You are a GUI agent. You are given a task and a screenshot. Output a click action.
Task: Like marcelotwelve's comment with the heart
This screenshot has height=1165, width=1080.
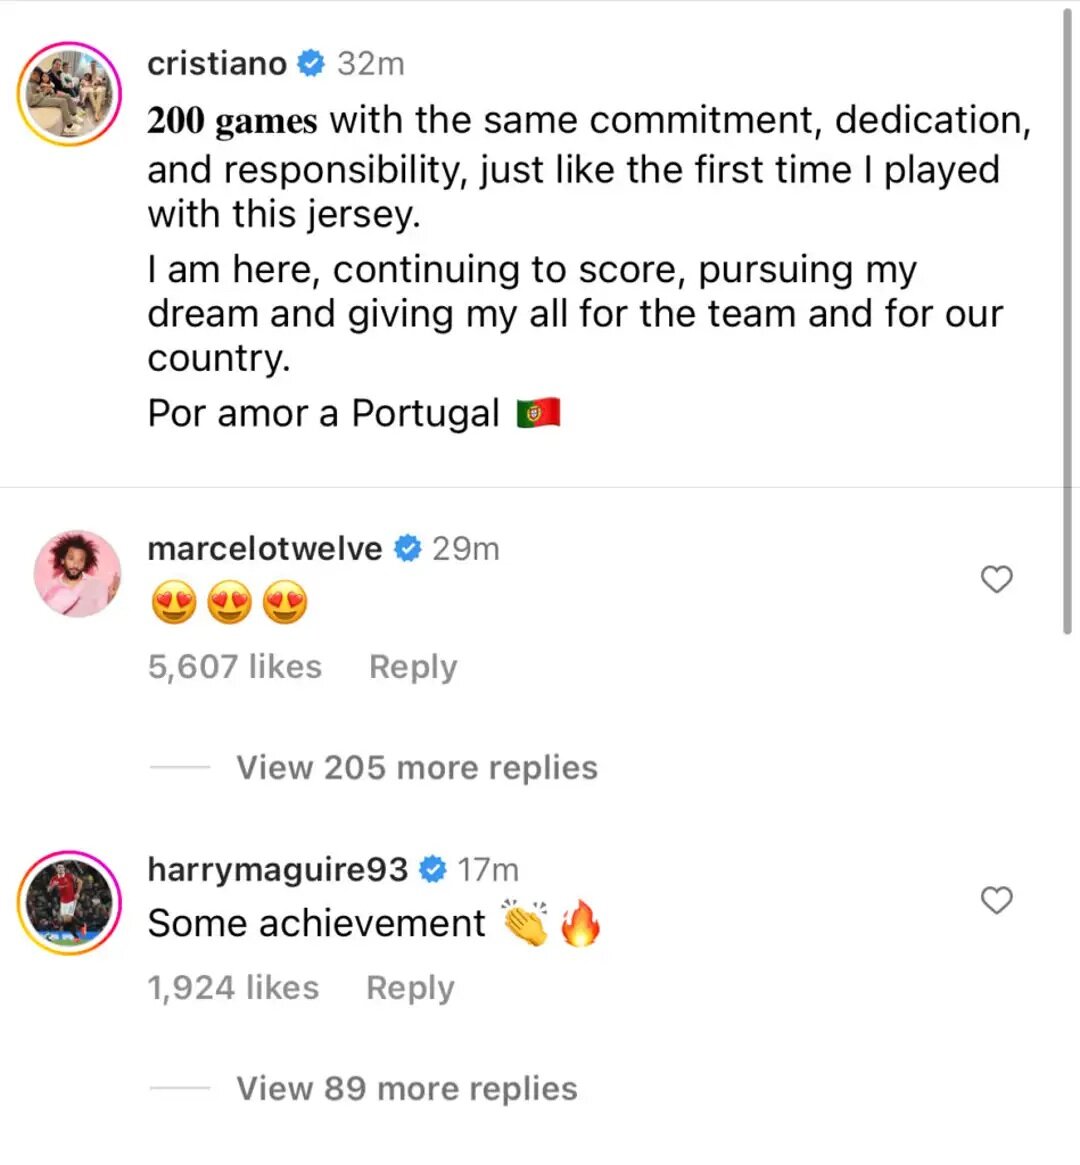(996, 579)
